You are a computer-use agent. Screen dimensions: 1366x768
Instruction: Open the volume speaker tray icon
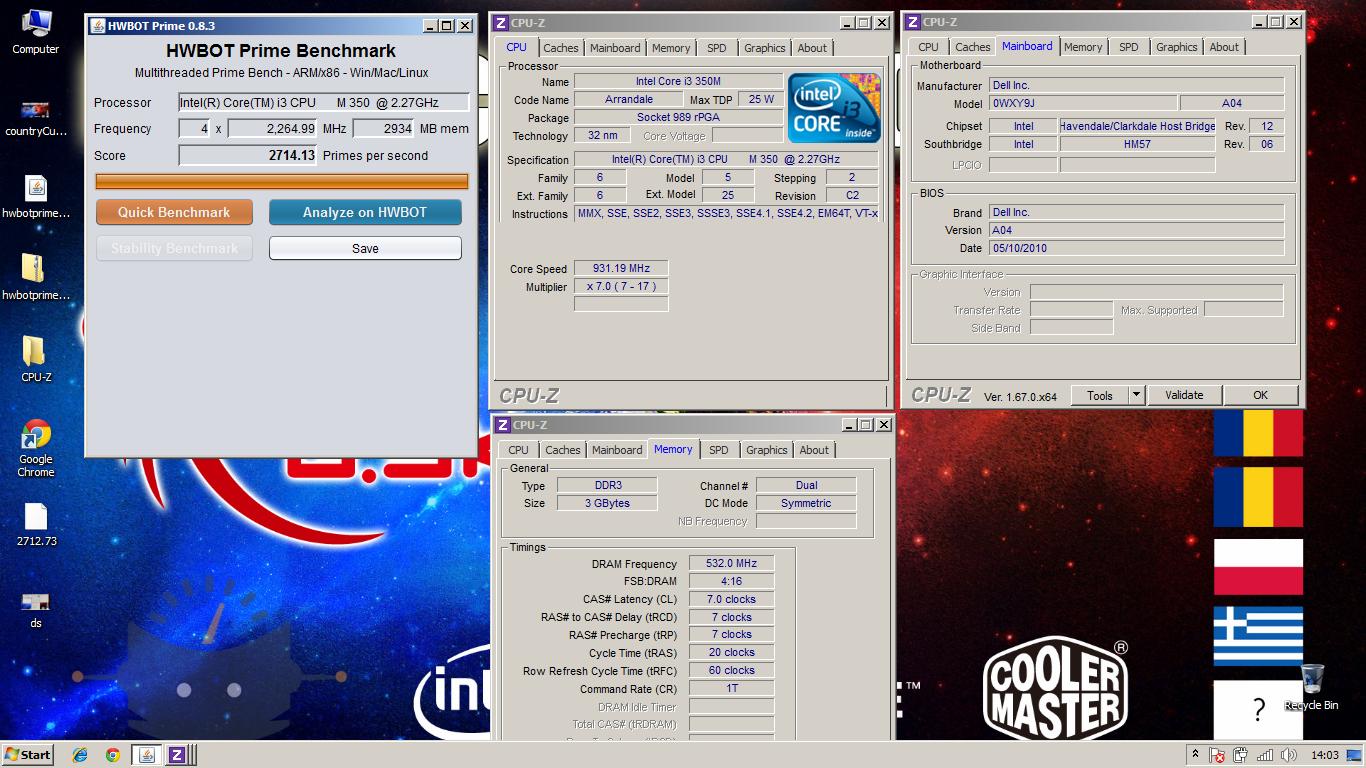click(x=1289, y=755)
